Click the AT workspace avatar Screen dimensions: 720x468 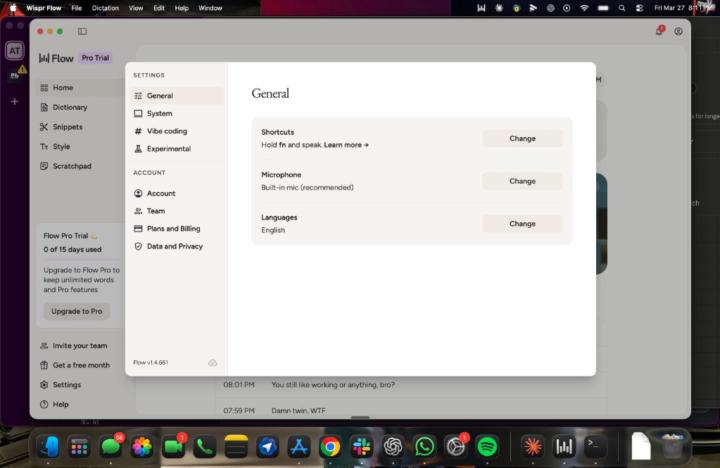[x=15, y=51]
